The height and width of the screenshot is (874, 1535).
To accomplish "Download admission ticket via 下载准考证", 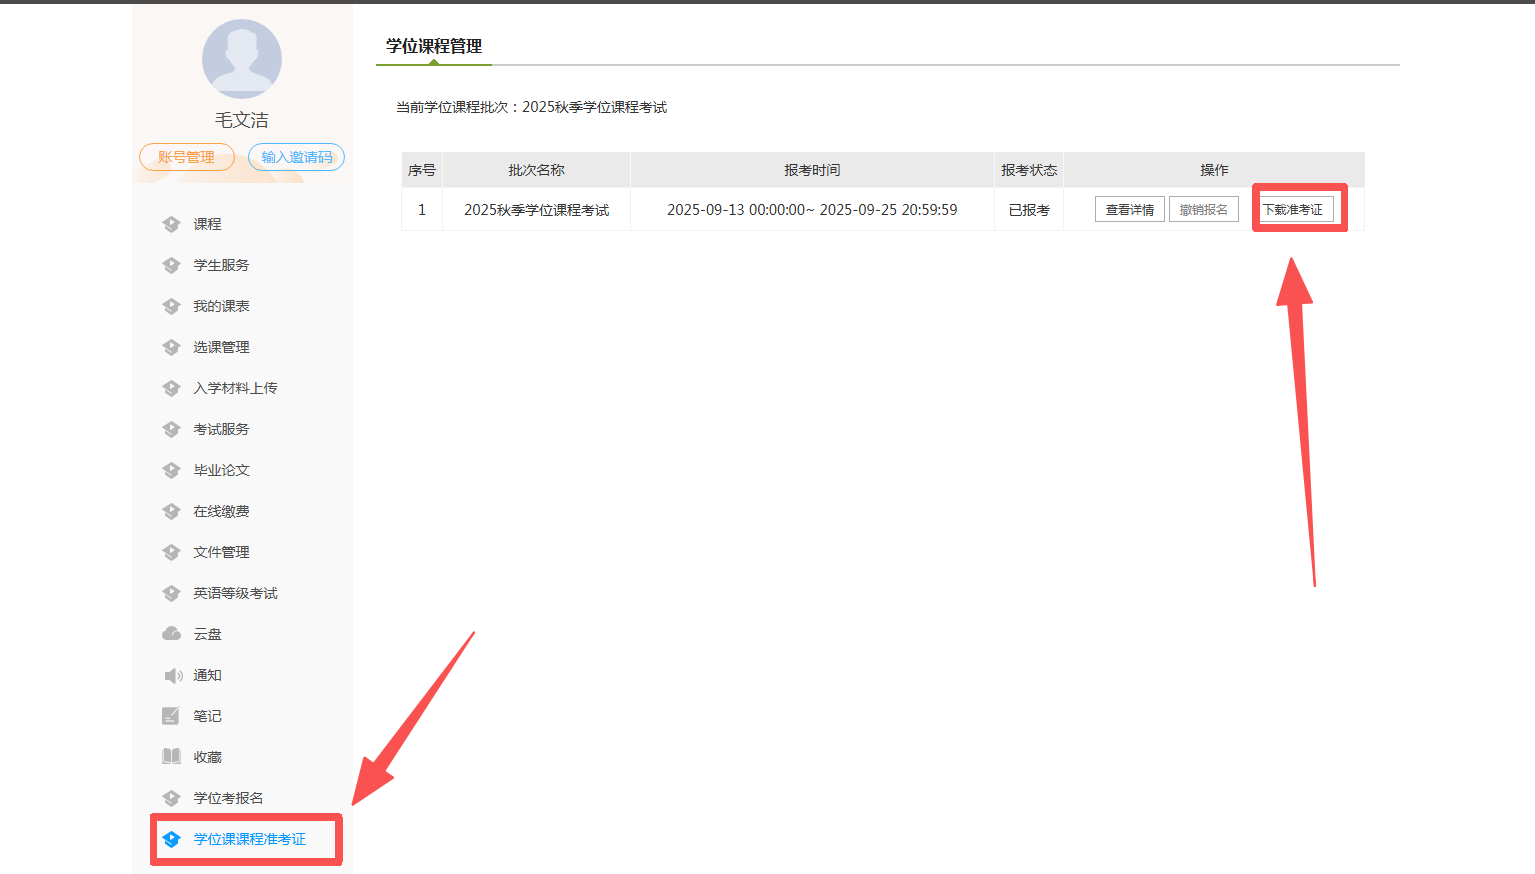I will pyautogui.click(x=1294, y=210).
